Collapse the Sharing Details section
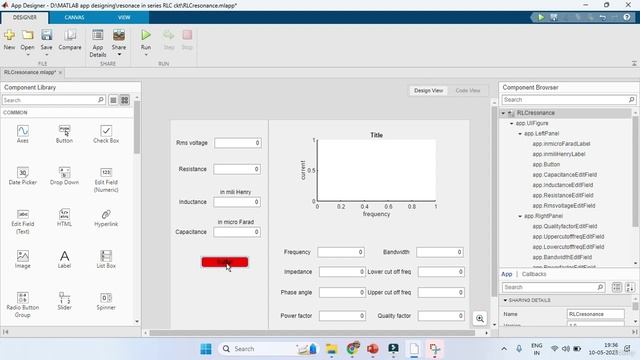This screenshot has height=360, width=640. click(505, 300)
